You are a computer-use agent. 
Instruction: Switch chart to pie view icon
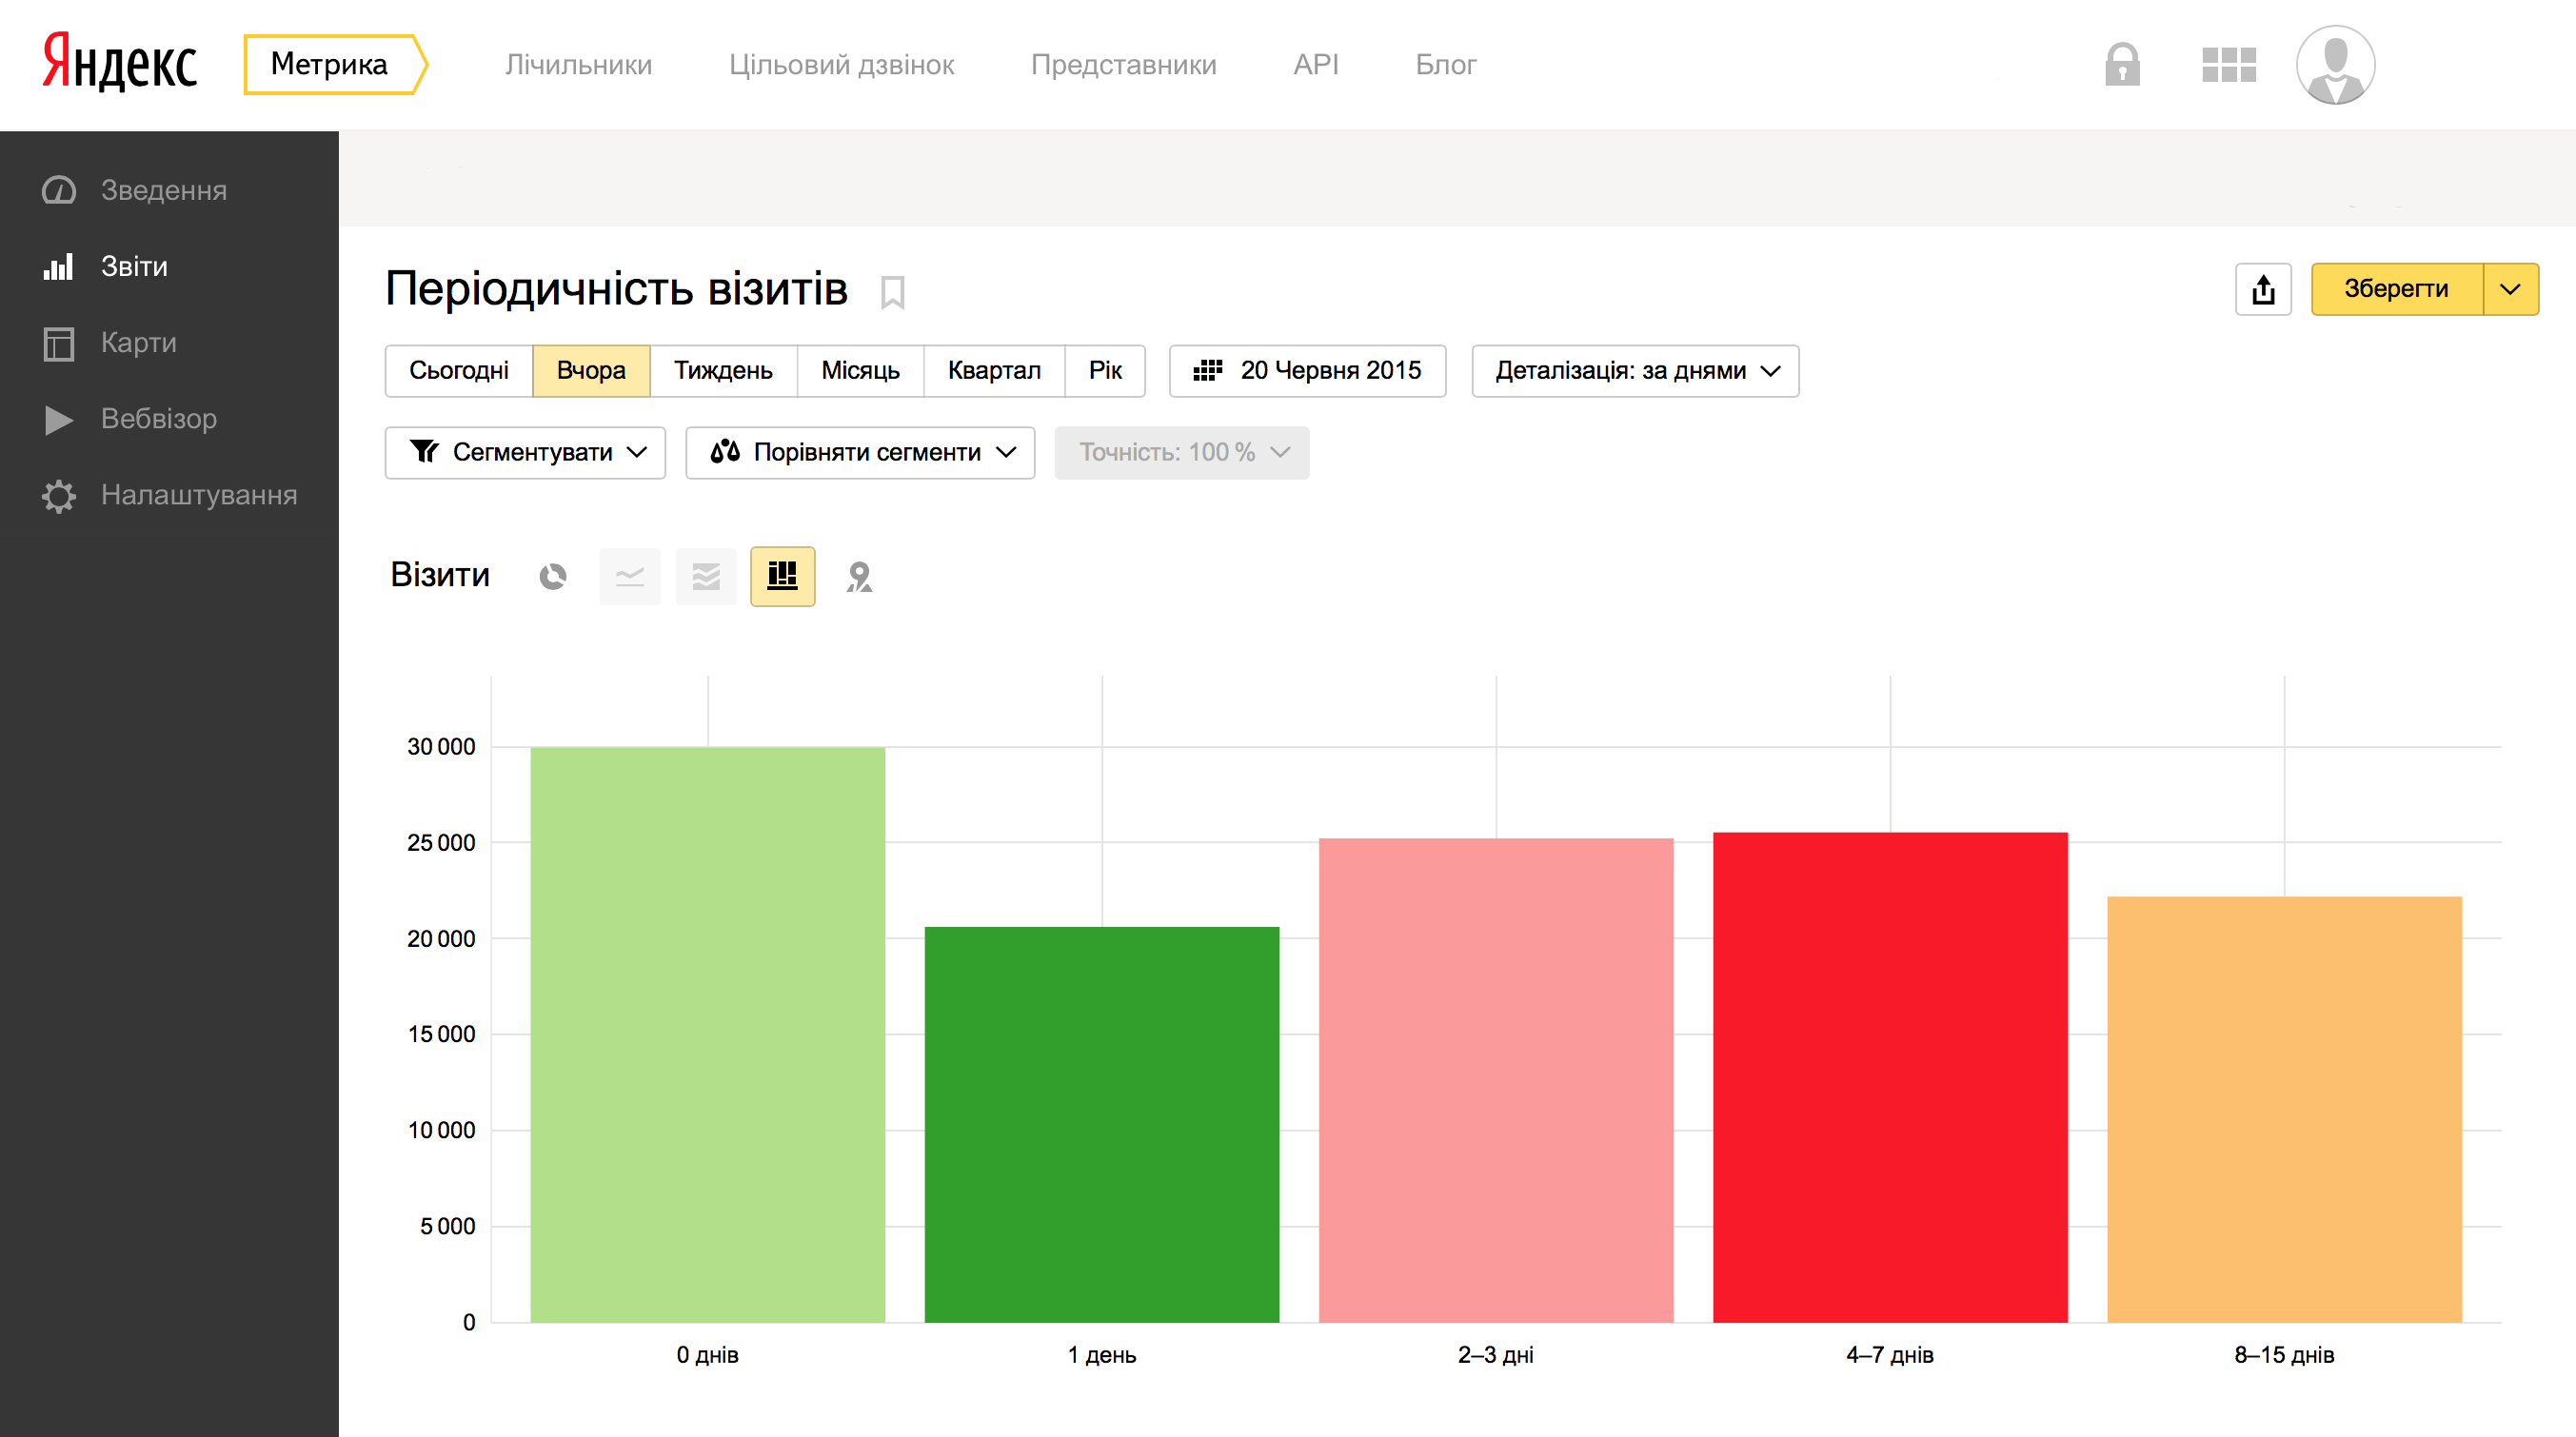(553, 576)
